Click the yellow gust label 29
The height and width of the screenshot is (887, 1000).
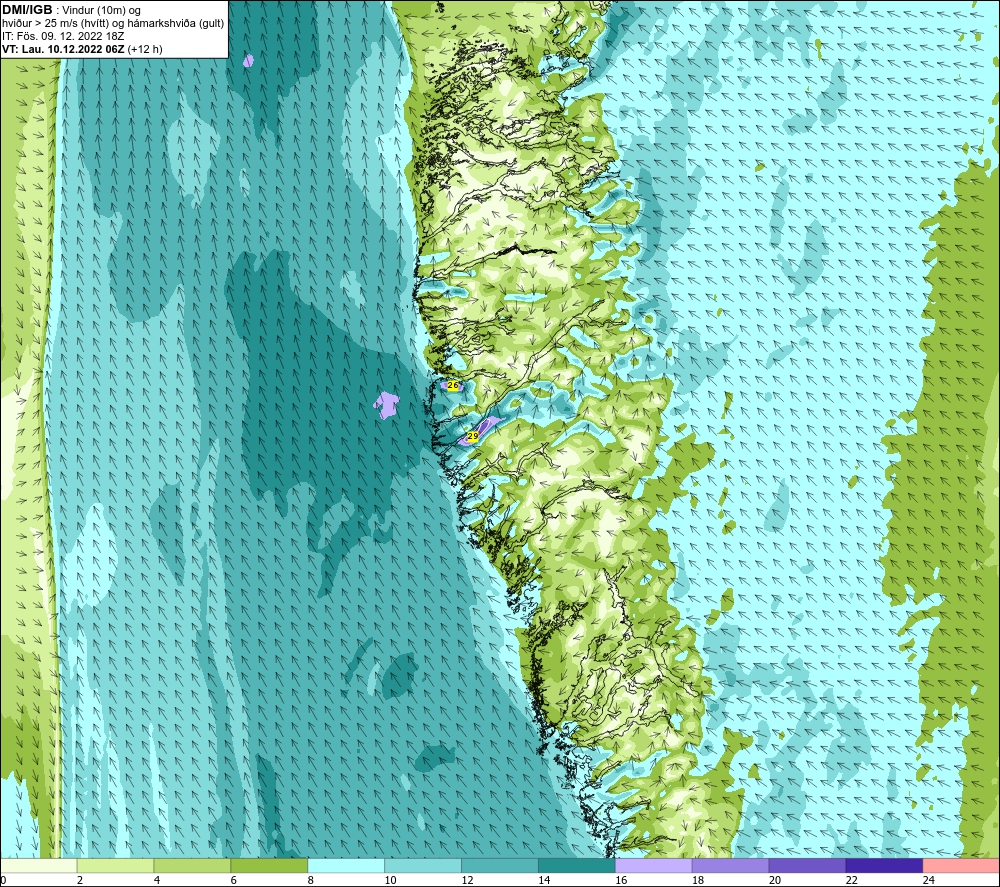click(473, 436)
